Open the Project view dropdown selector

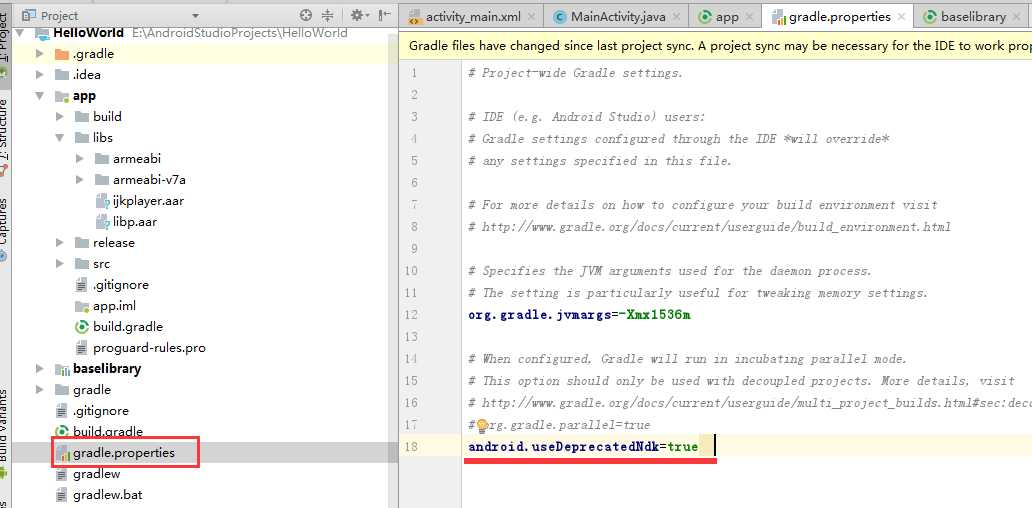pos(195,15)
